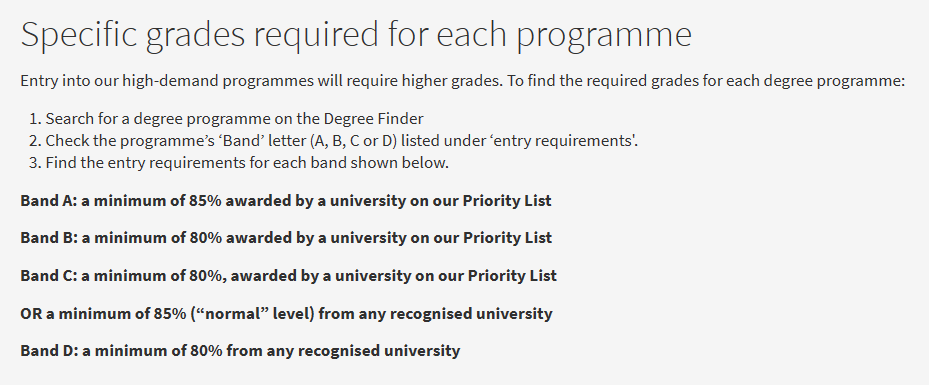Image resolution: width=929 pixels, height=385 pixels.
Task: Click 'Priority List' in the Band C line
Action: coord(512,276)
